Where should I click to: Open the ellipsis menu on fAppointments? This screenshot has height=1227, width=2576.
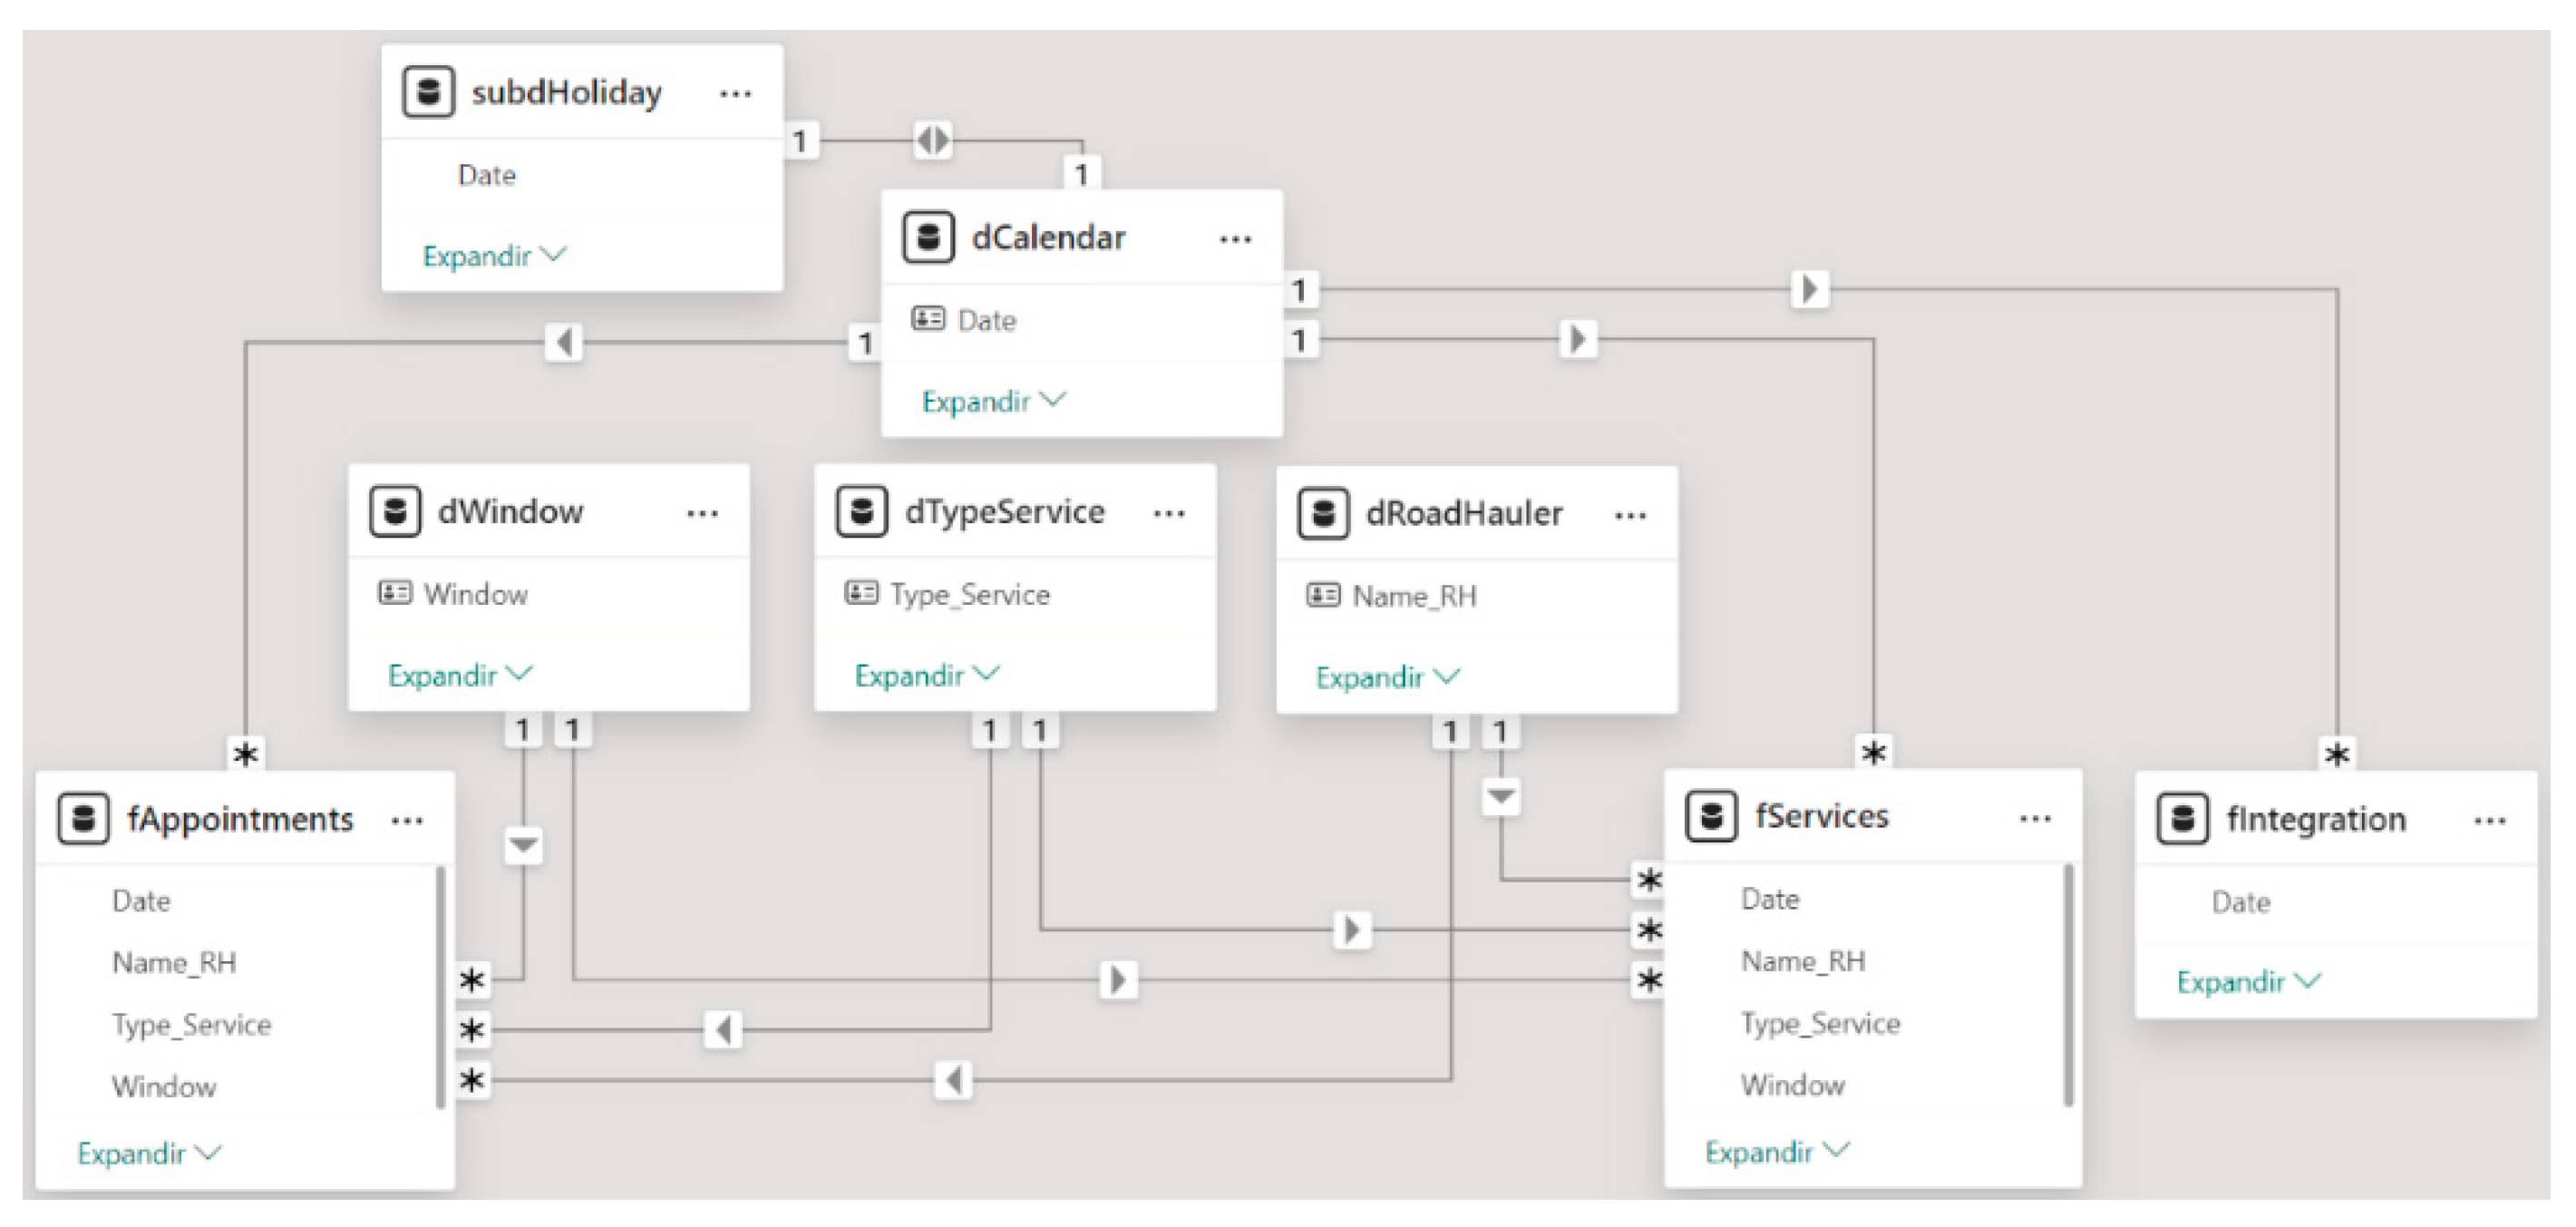pos(407,821)
